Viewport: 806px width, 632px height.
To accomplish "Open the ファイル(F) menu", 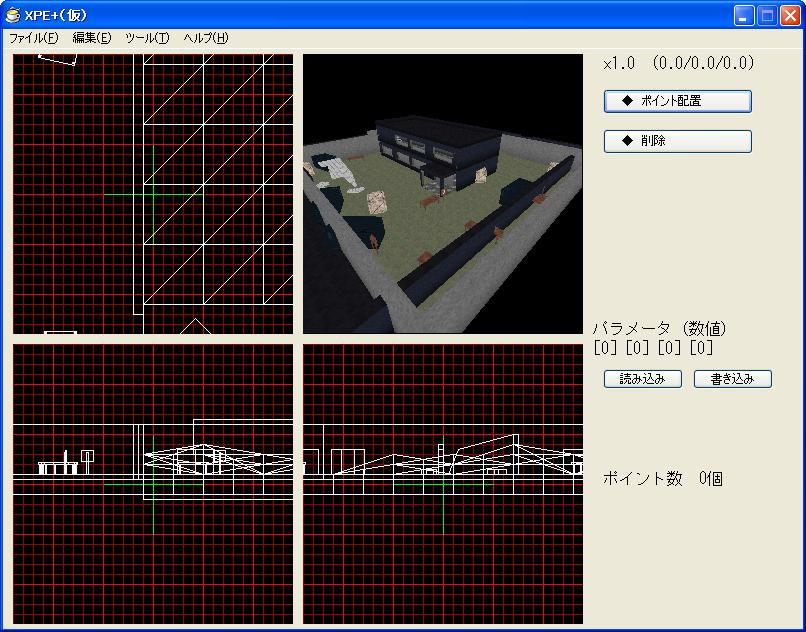I will [x=34, y=38].
